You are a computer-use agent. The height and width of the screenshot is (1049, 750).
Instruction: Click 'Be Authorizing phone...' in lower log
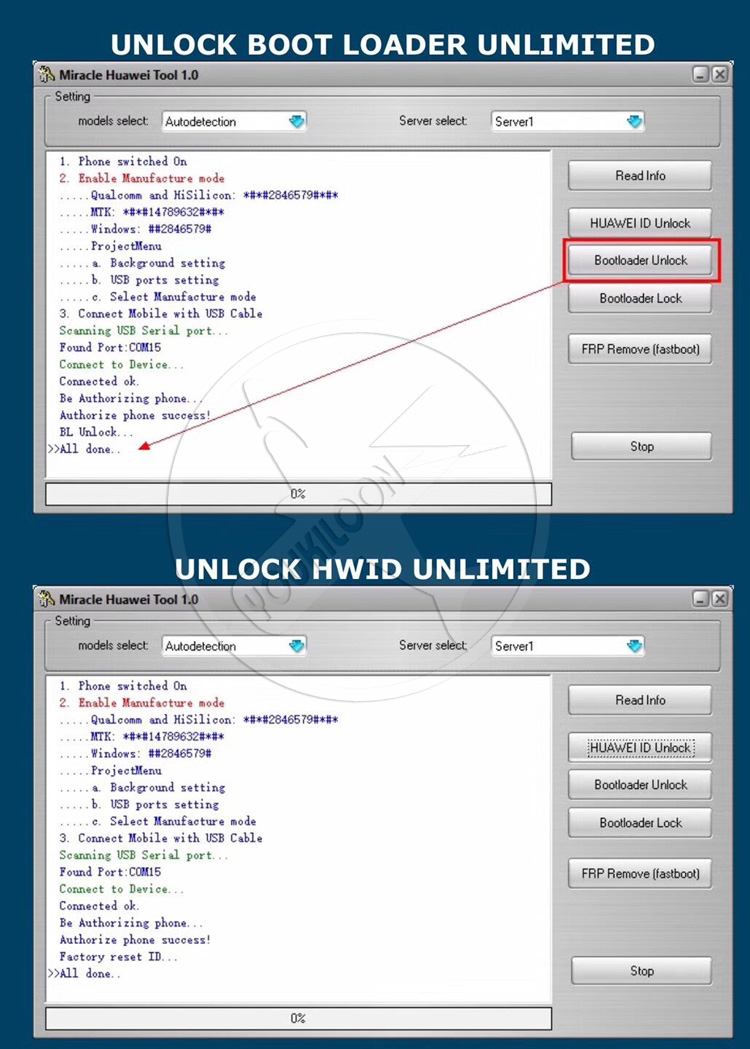131,923
